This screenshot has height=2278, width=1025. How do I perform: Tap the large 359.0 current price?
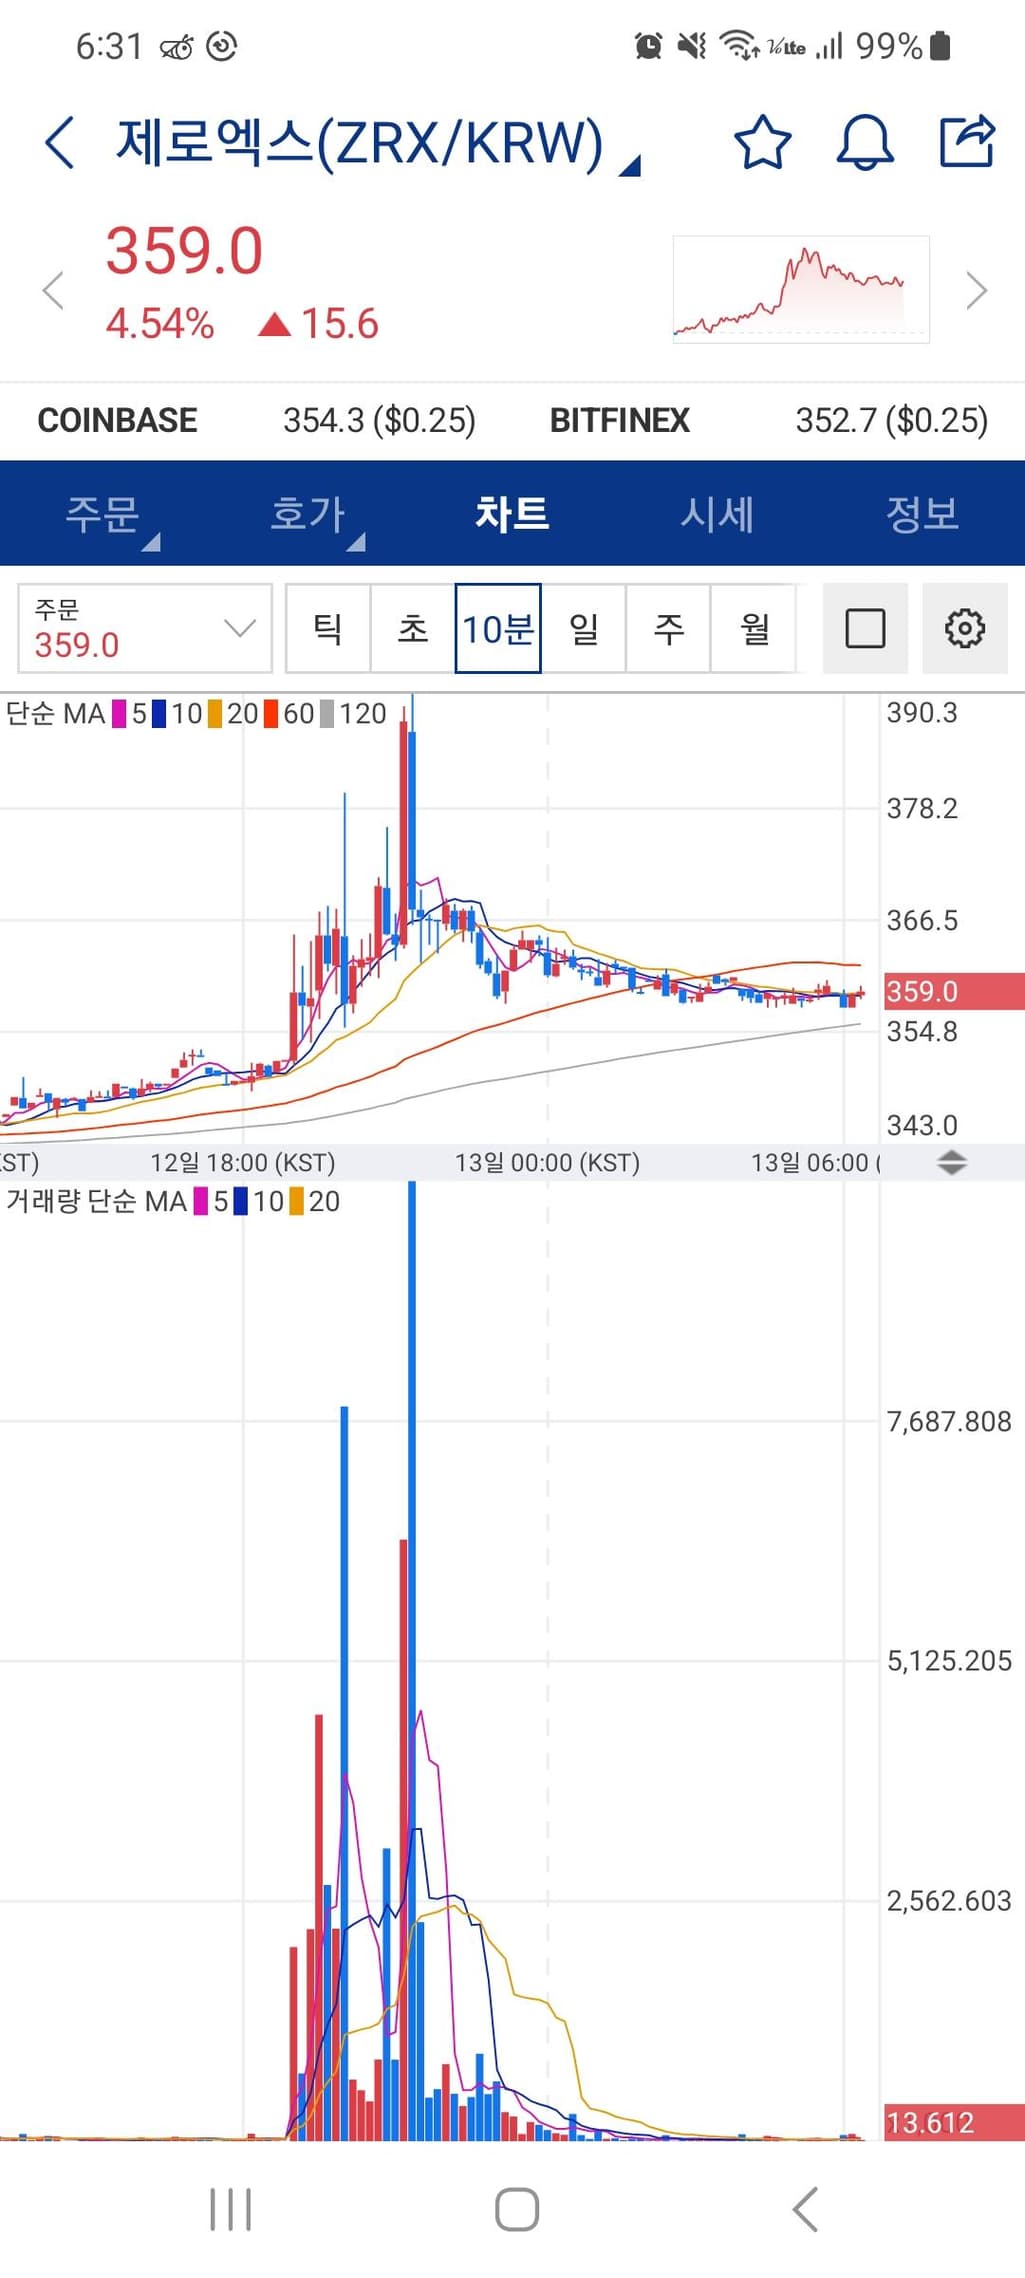[x=184, y=251]
